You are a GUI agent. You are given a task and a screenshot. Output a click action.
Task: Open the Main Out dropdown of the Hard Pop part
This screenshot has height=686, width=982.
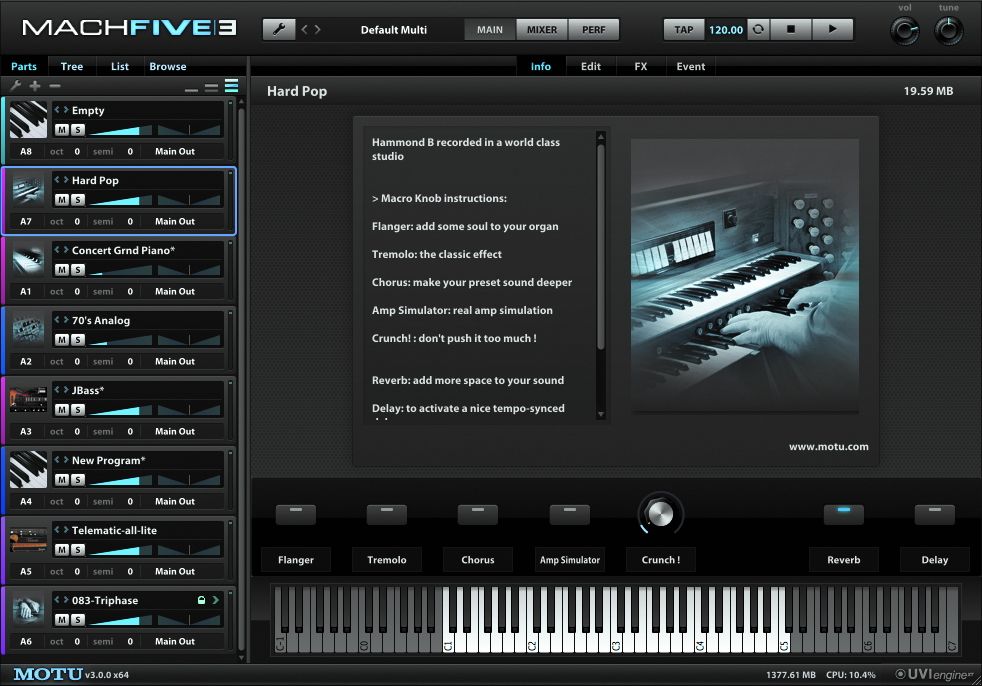tap(175, 222)
